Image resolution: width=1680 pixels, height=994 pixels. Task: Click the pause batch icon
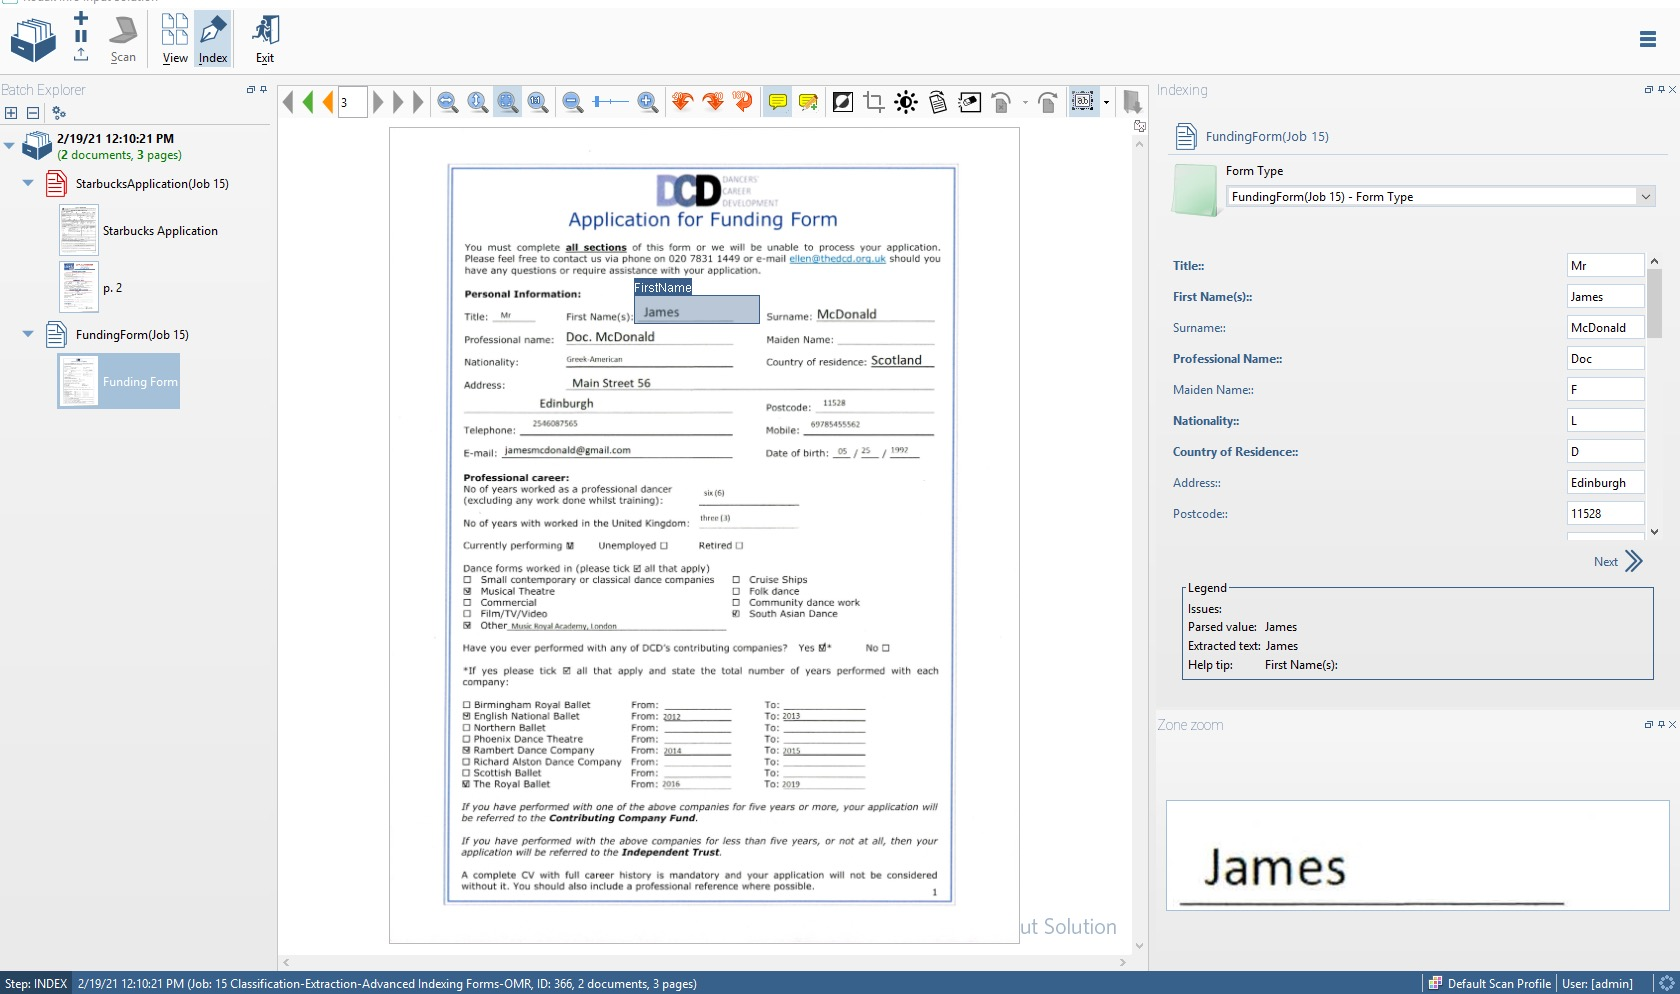tap(81, 35)
